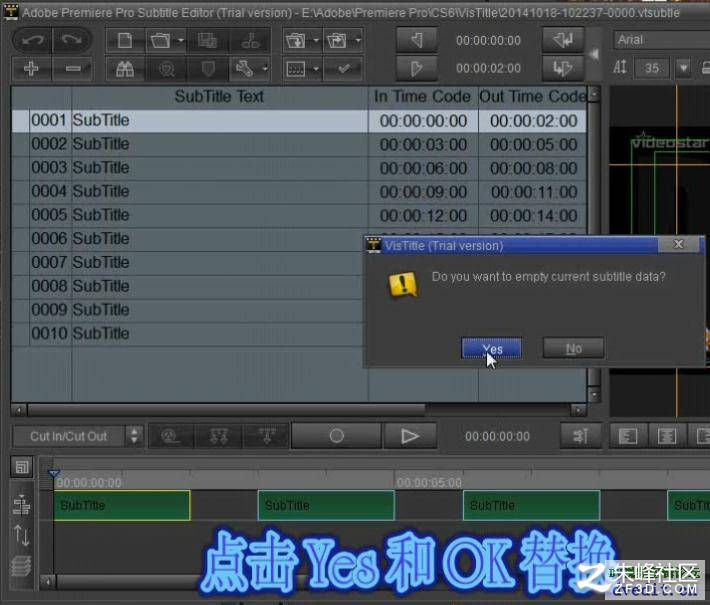Click the SubTitle Text column header
Image resolution: width=710 pixels, height=605 pixels.
point(220,96)
